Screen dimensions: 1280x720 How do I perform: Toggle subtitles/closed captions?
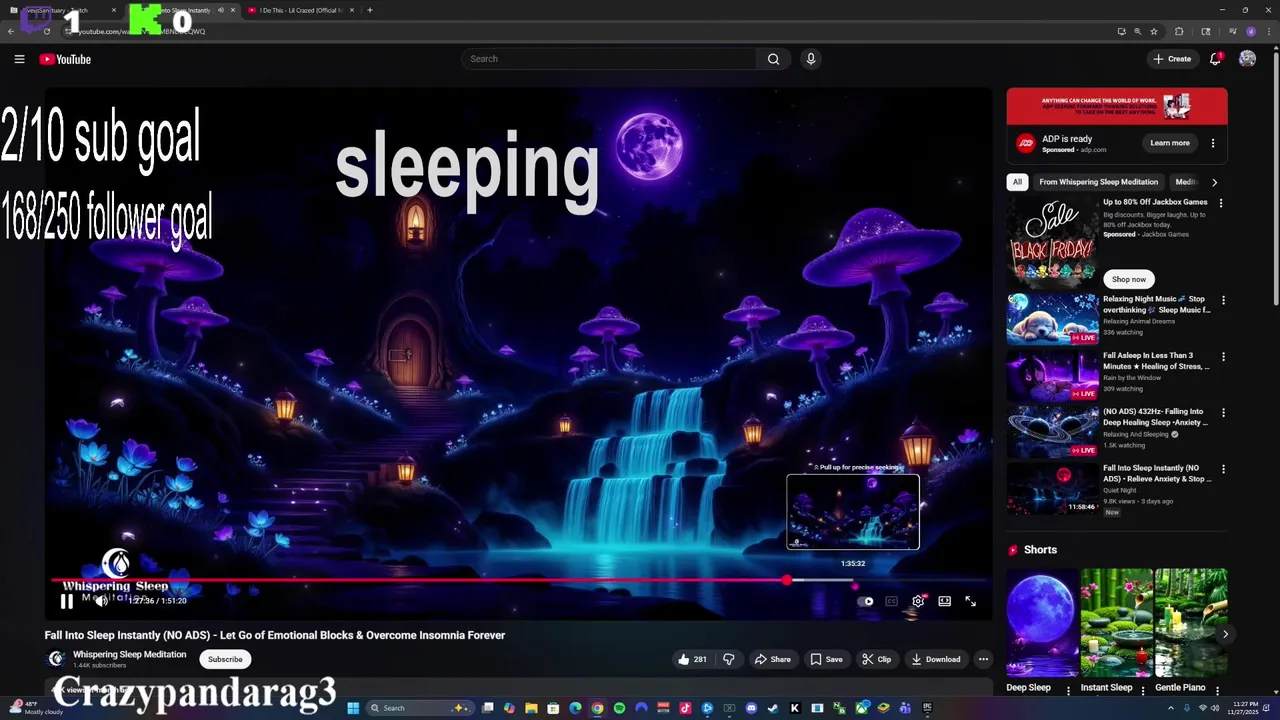(892, 601)
